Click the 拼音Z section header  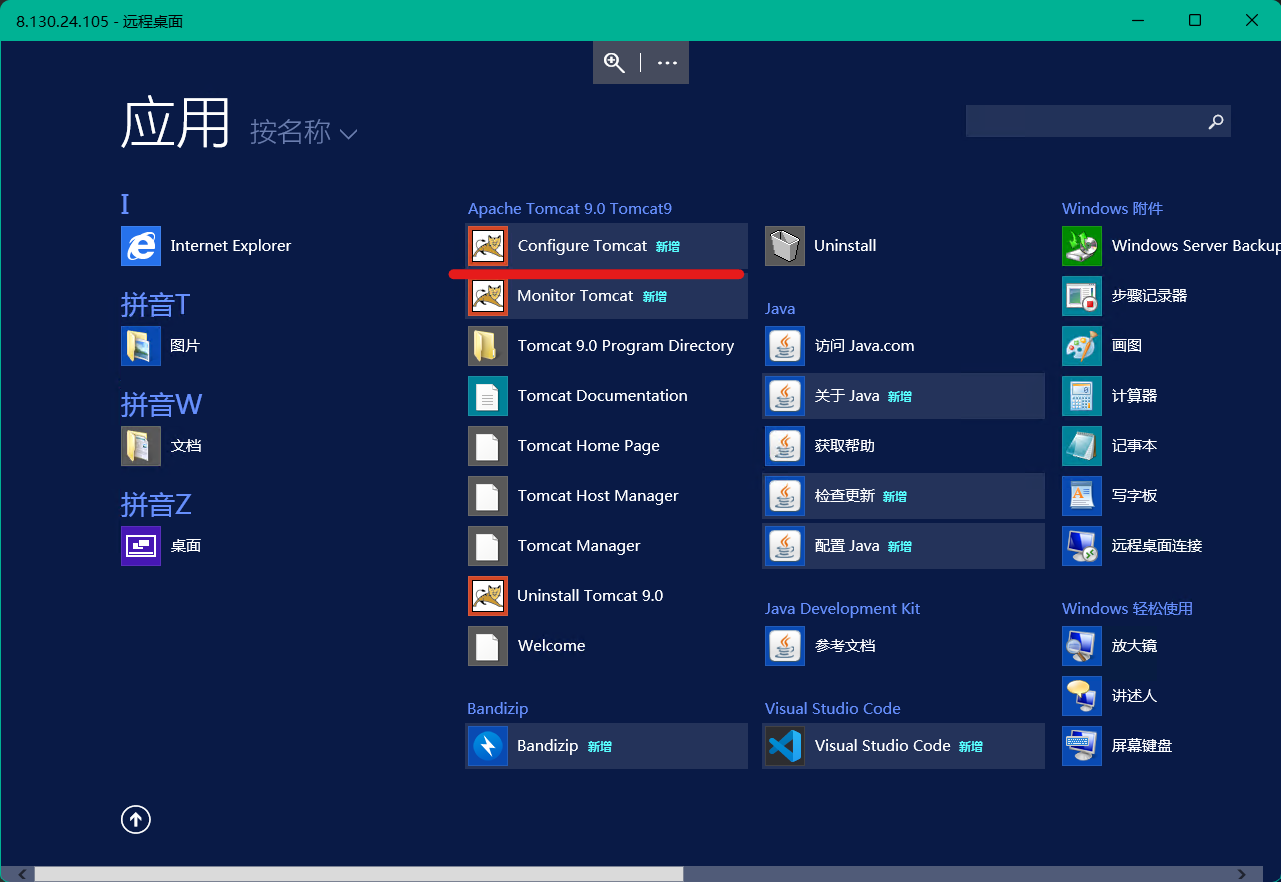tap(156, 504)
